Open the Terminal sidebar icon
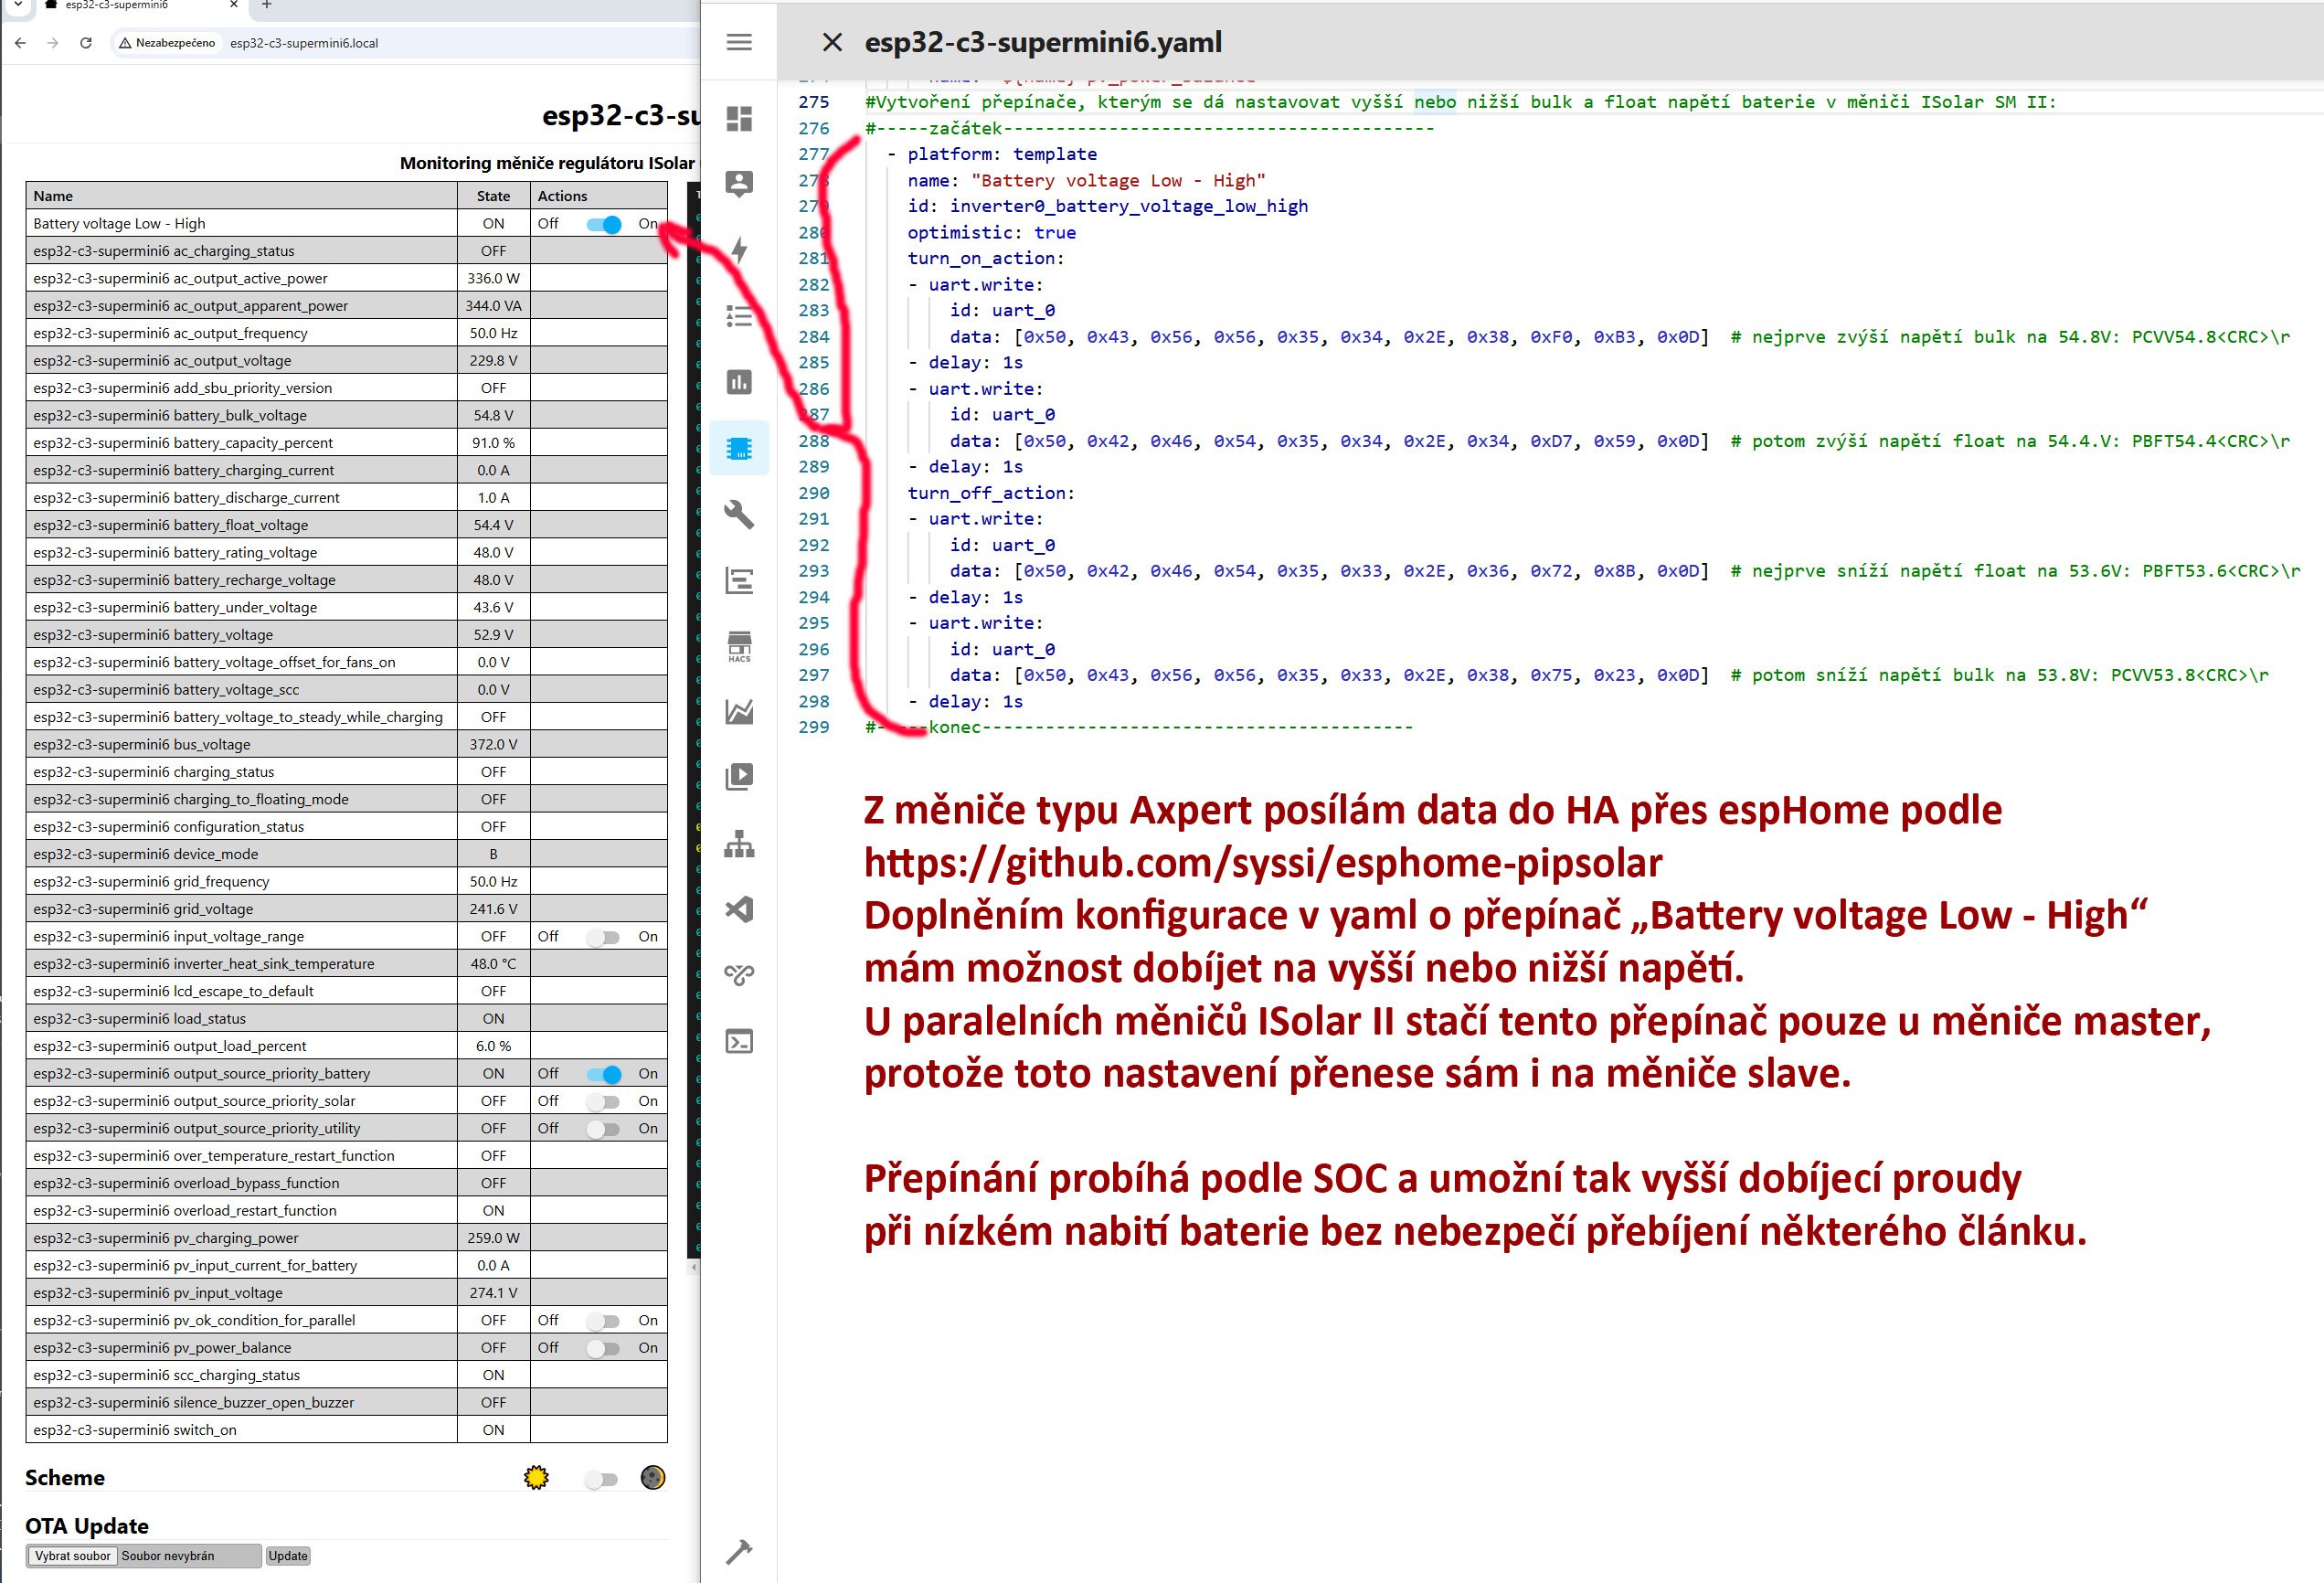The width and height of the screenshot is (2324, 1583). pyautogui.click(x=739, y=1041)
